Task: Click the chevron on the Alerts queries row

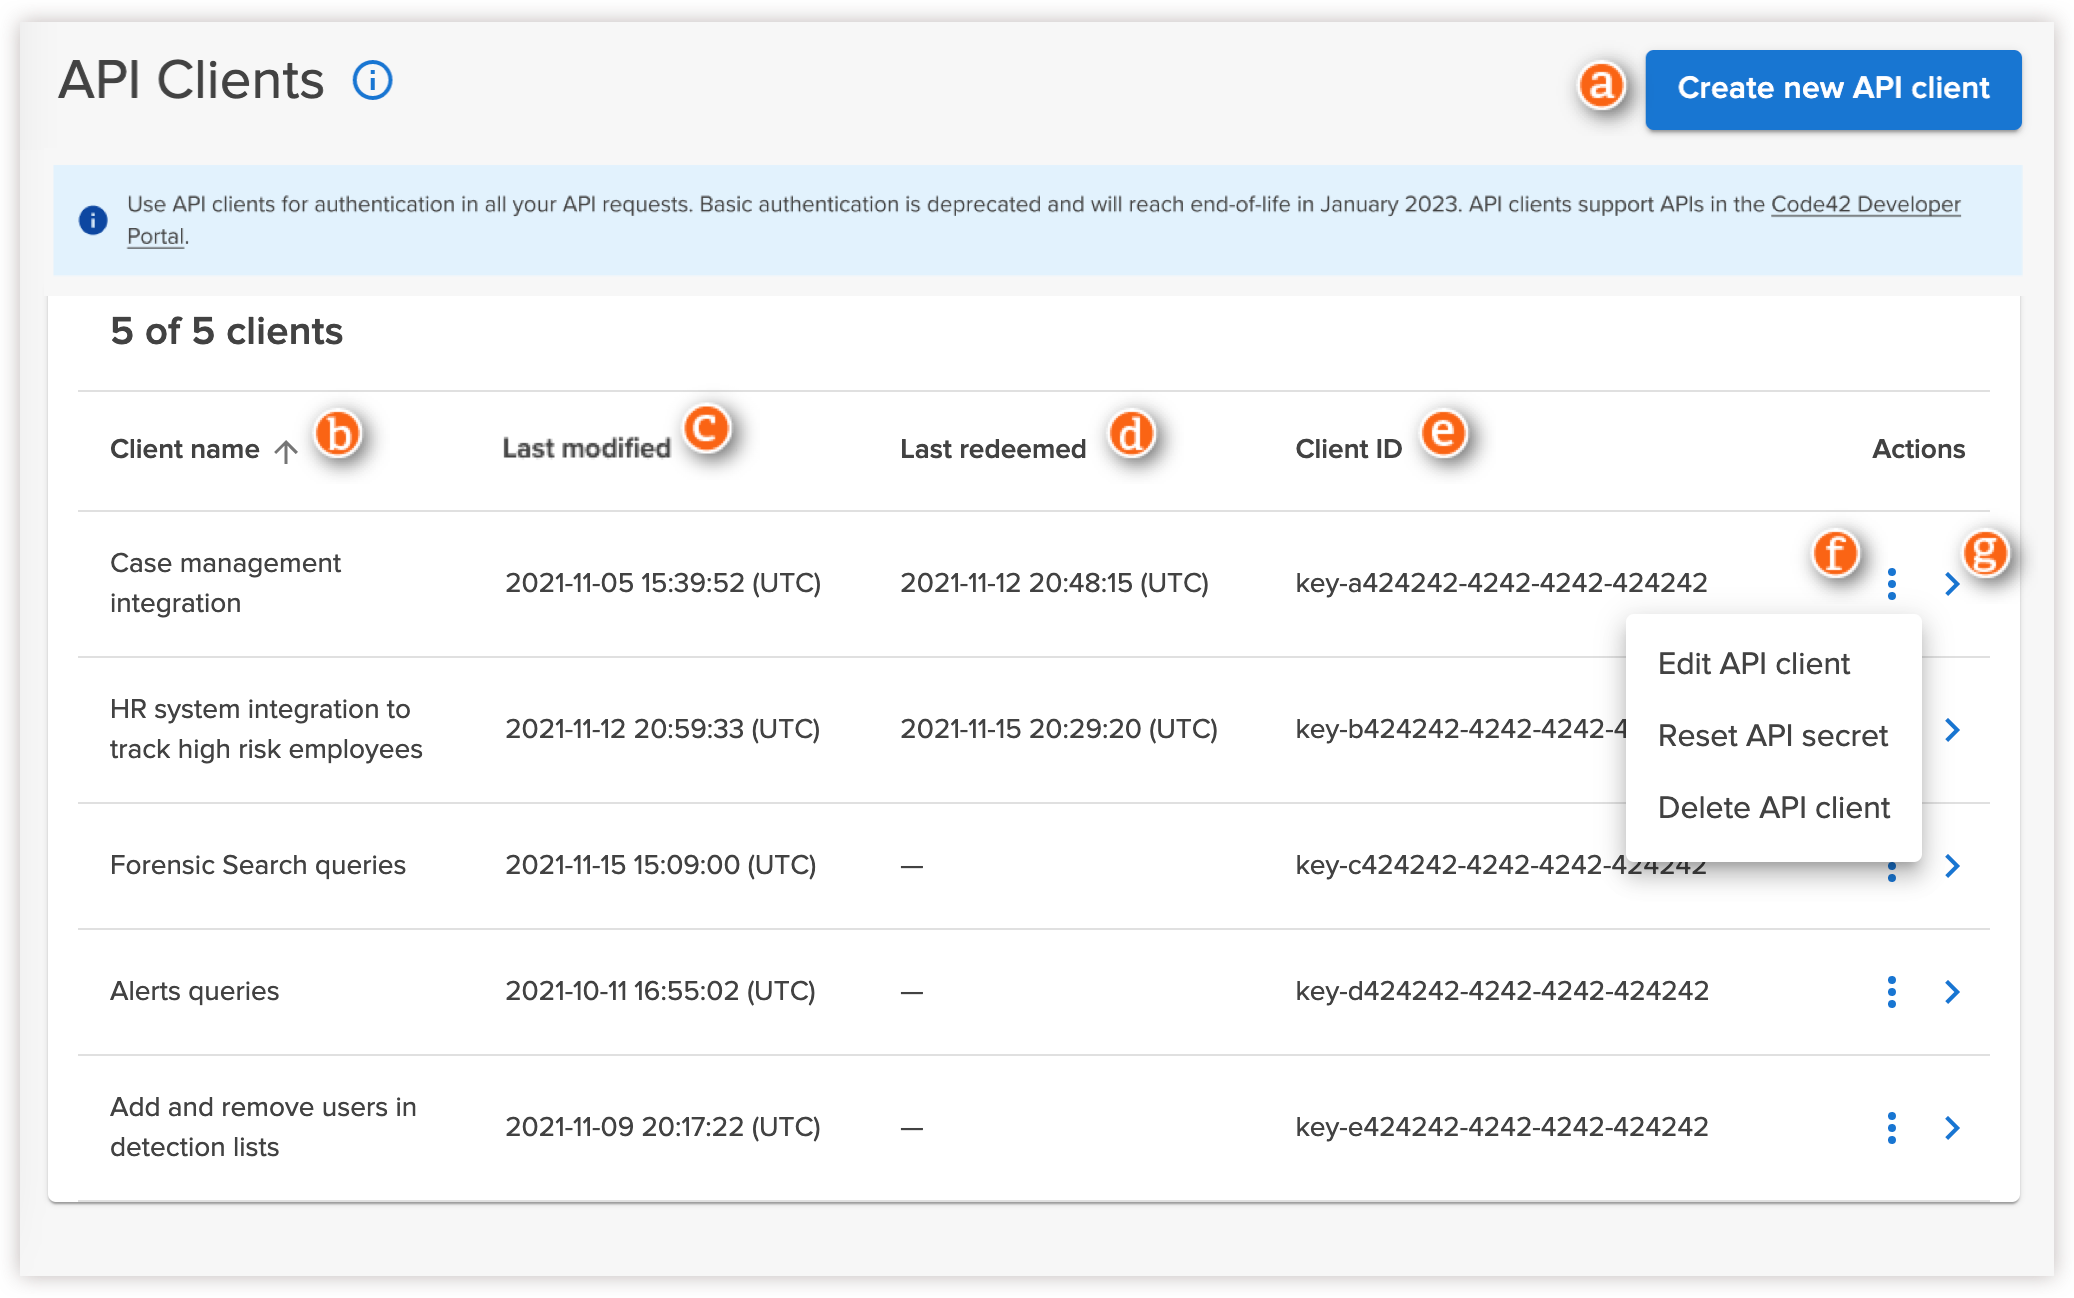Action: 1953,992
